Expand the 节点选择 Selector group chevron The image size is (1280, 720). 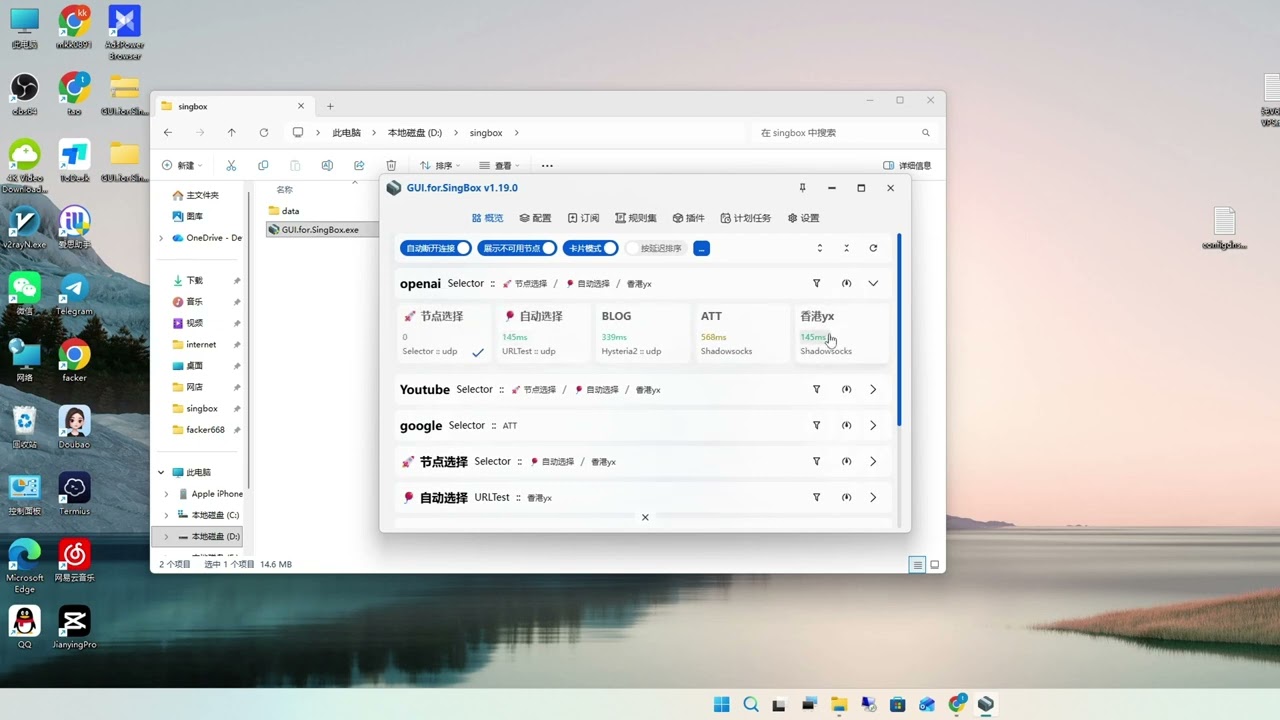(873, 462)
